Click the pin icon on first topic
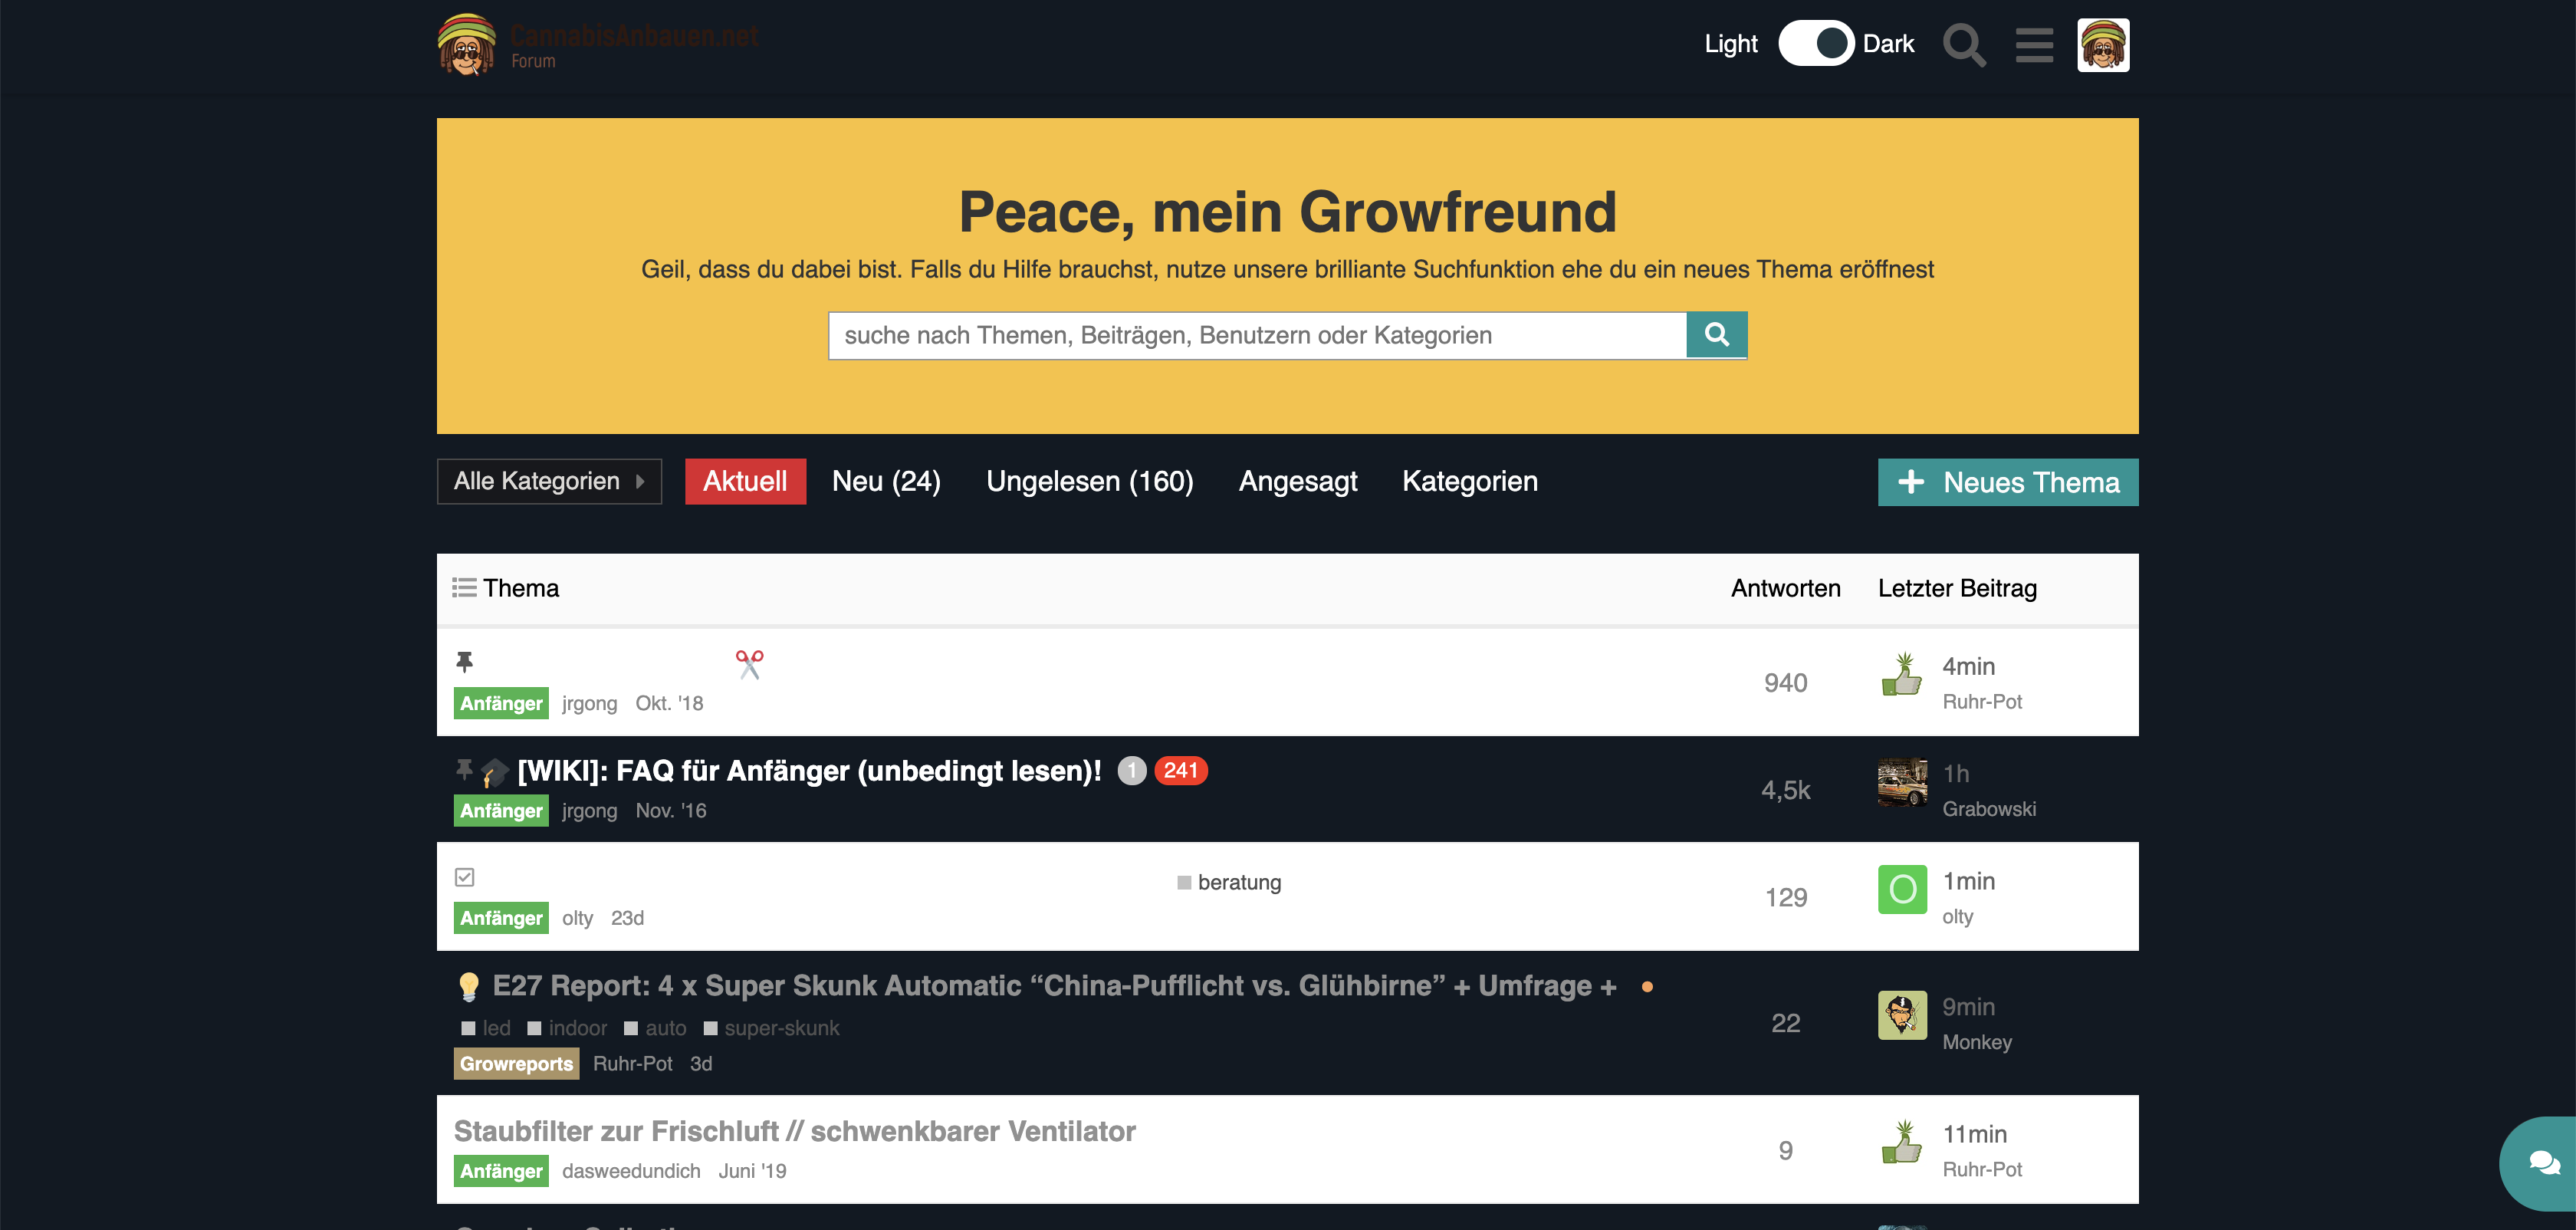Image resolution: width=2576 pixels, height=1230 pixels. 464,662
